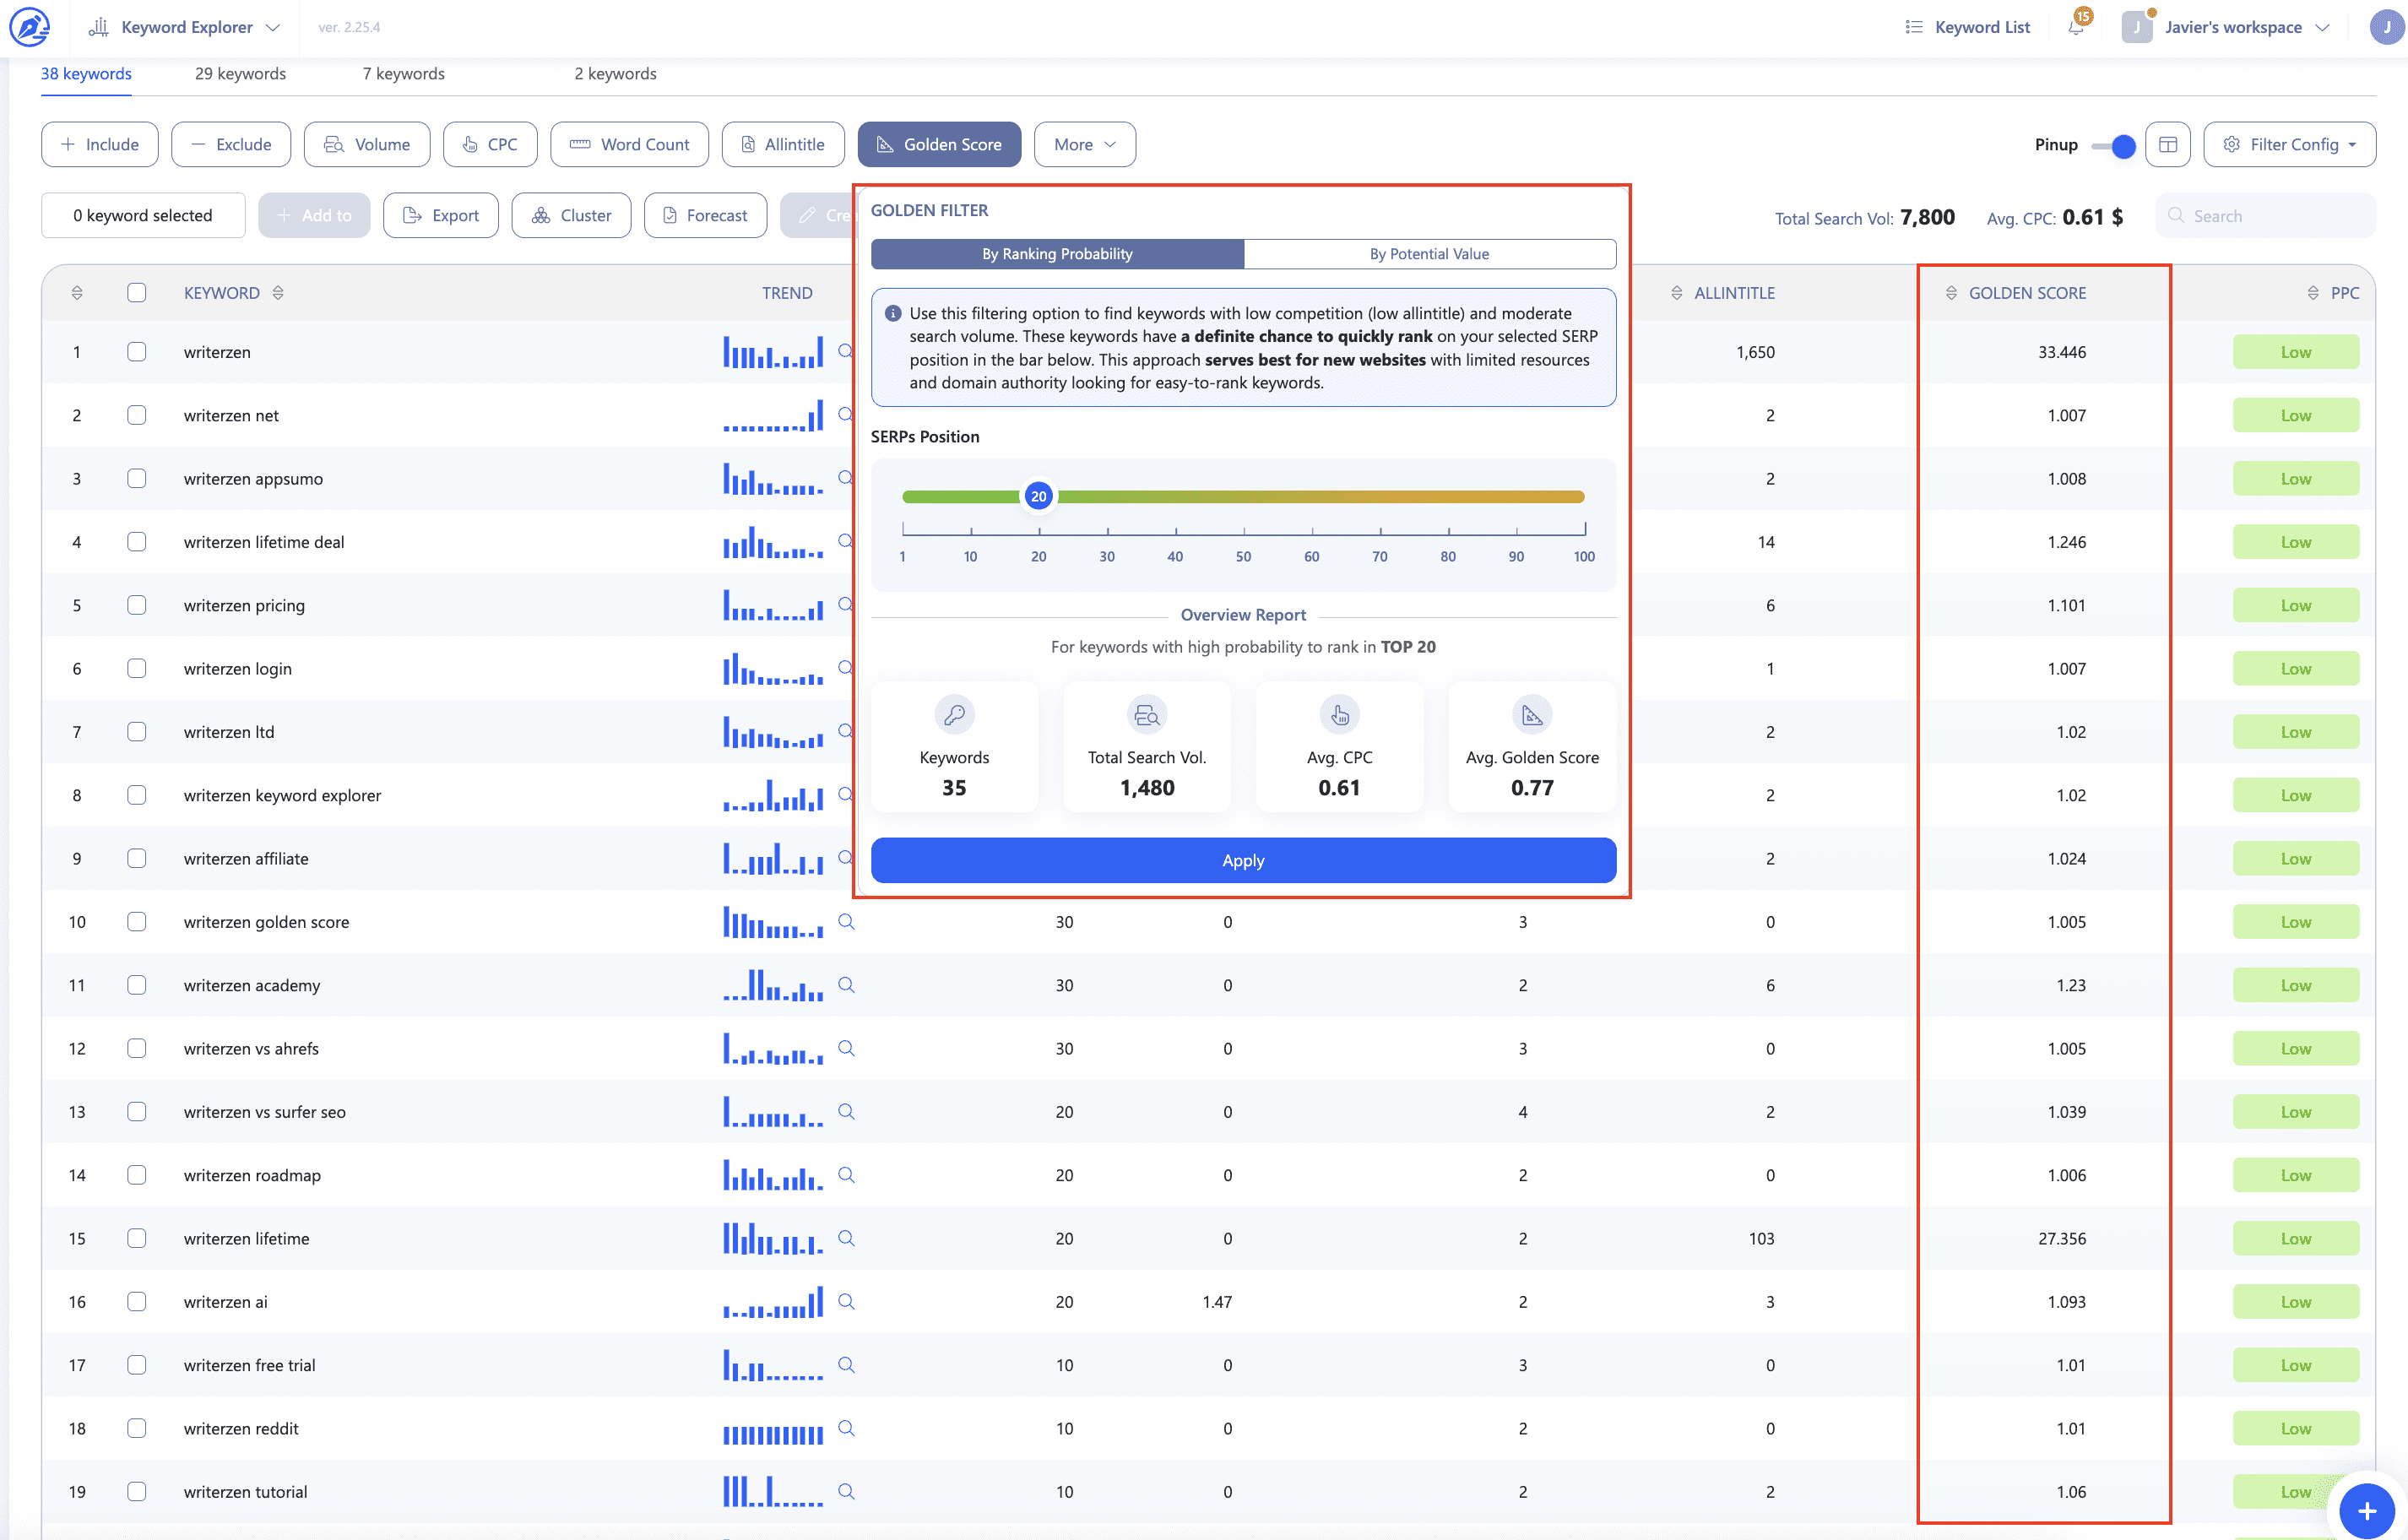Apply the Golden Filter settings
Image resolution: width=2408 pixels, height=1540 pixels.
1243,861
